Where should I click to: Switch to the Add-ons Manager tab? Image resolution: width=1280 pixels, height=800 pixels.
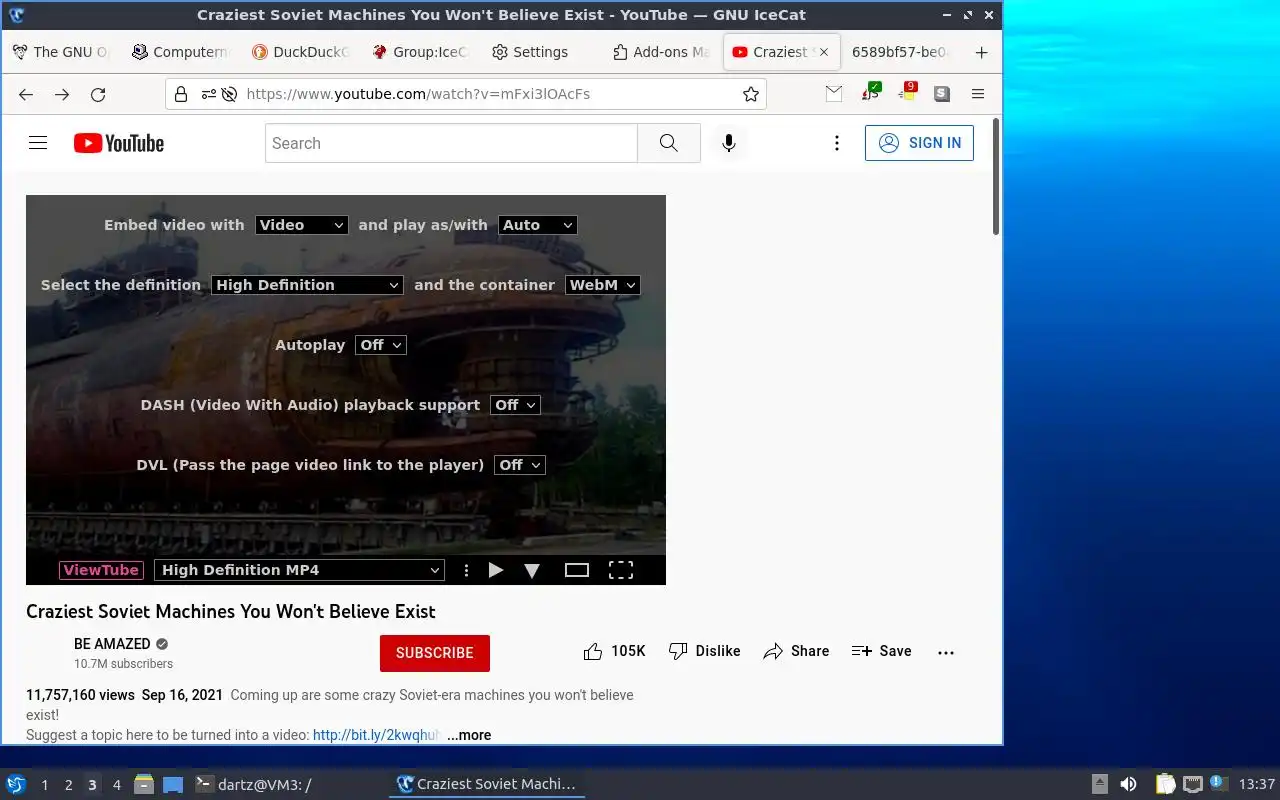coord(660,52)
